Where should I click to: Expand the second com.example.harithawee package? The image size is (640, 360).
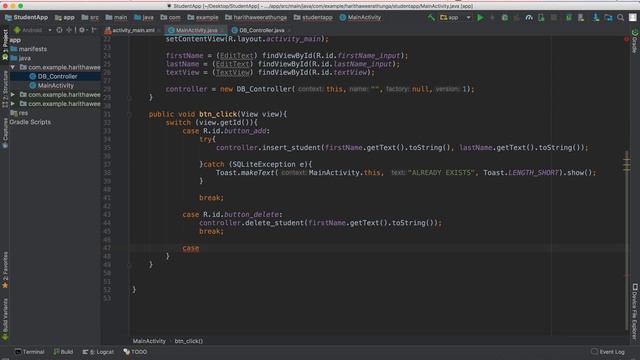pyautogui.click(x=13, y=94)
